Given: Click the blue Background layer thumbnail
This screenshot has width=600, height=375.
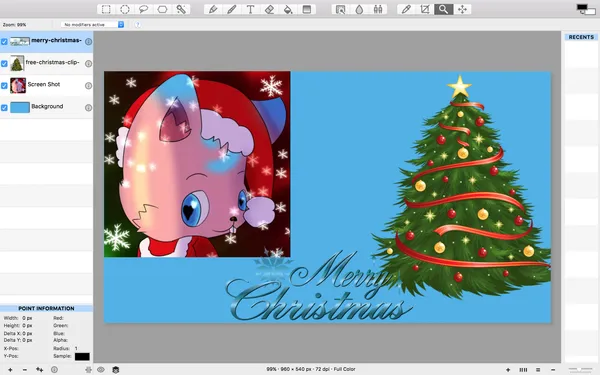Looking at the screenshot, I should (20, 108).
